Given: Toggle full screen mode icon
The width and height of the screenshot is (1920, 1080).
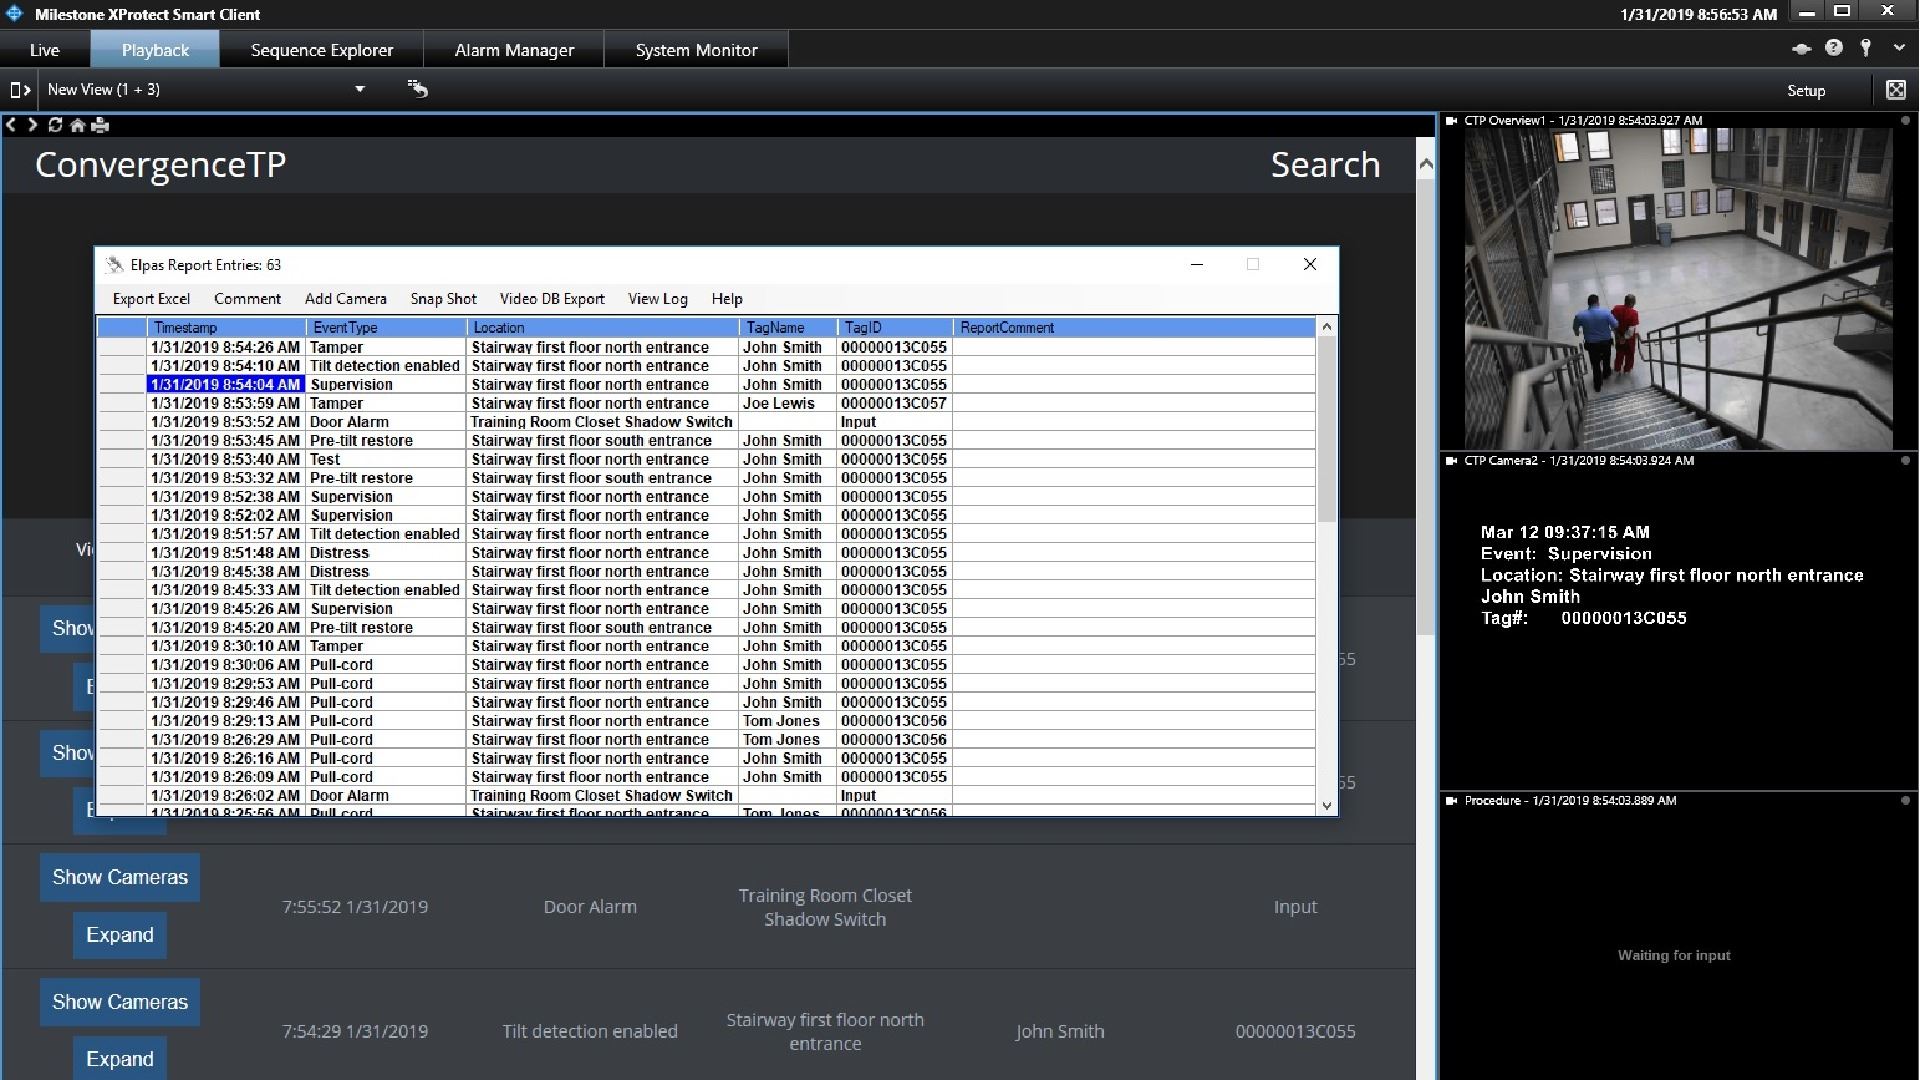Looking at the screenshot, I should click(x=1895, y=90).
